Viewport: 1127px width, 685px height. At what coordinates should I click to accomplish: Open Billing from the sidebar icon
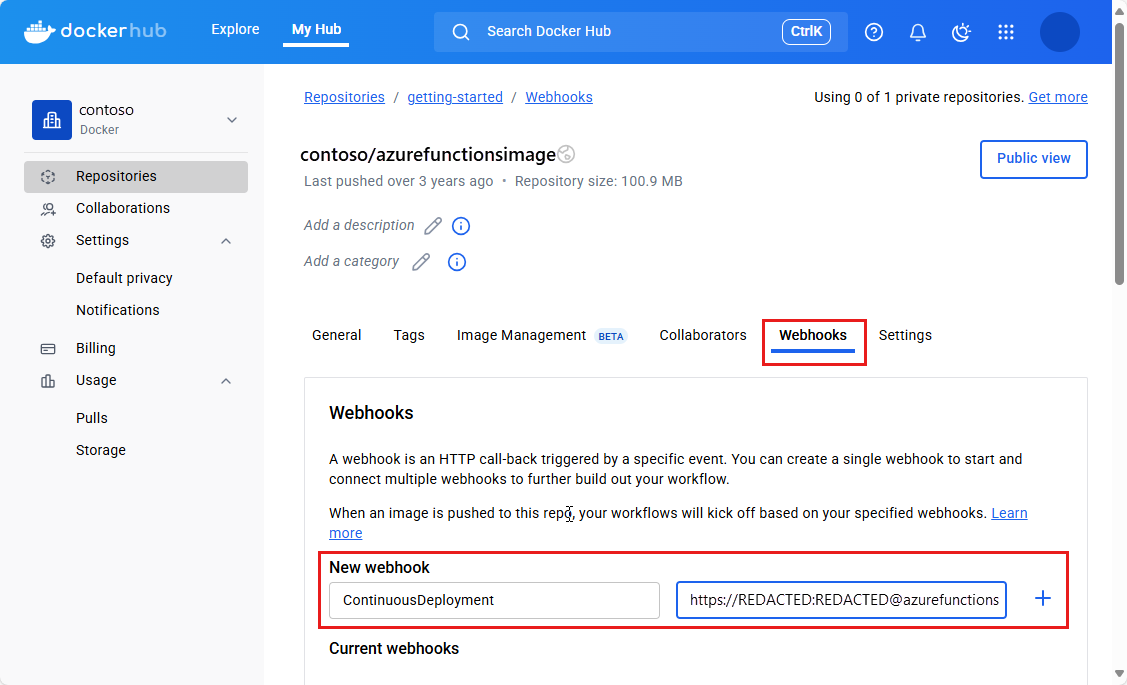click(x=47, y=347)
